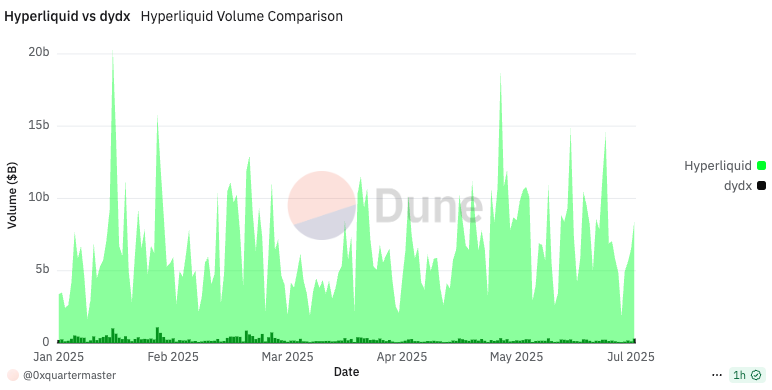Click the Volume ($B) axis title
The height and width of the screenshot is (390, 772).
pos(12,195)
